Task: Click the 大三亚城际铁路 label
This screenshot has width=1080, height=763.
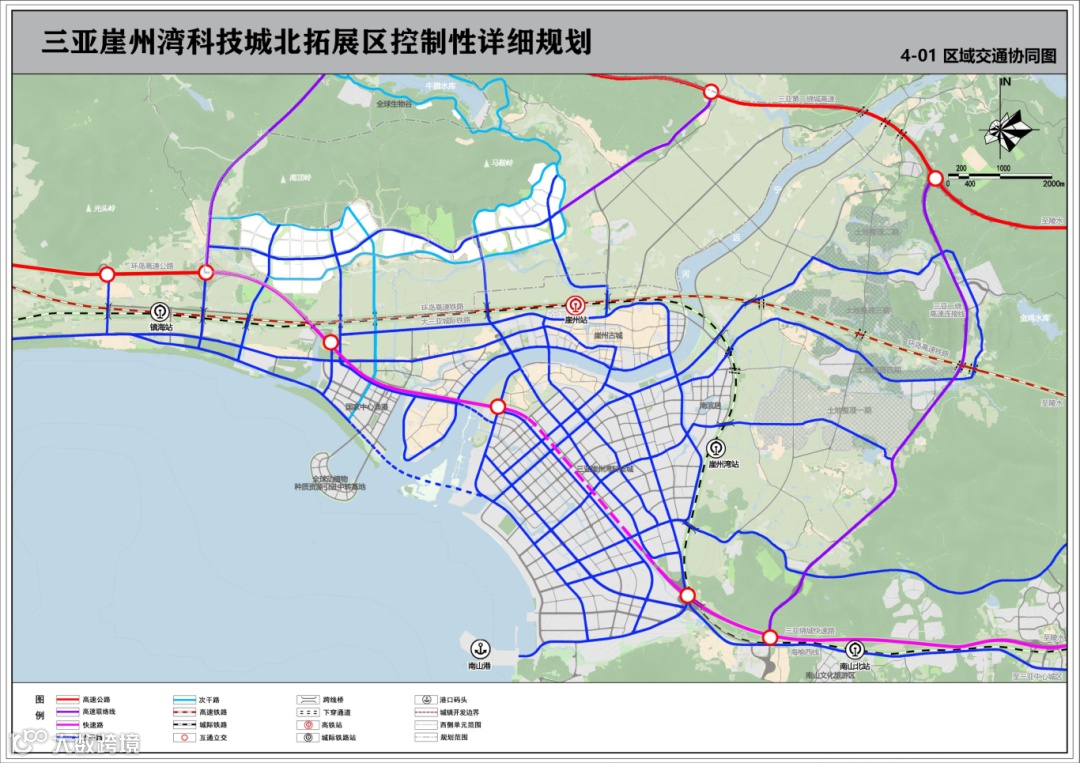Action: click(446, 319)
